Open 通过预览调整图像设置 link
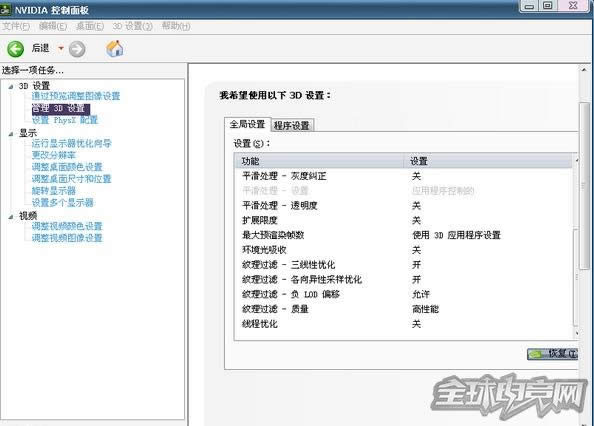The width and height of the screenshot is (594, 426). coord(76,96)
